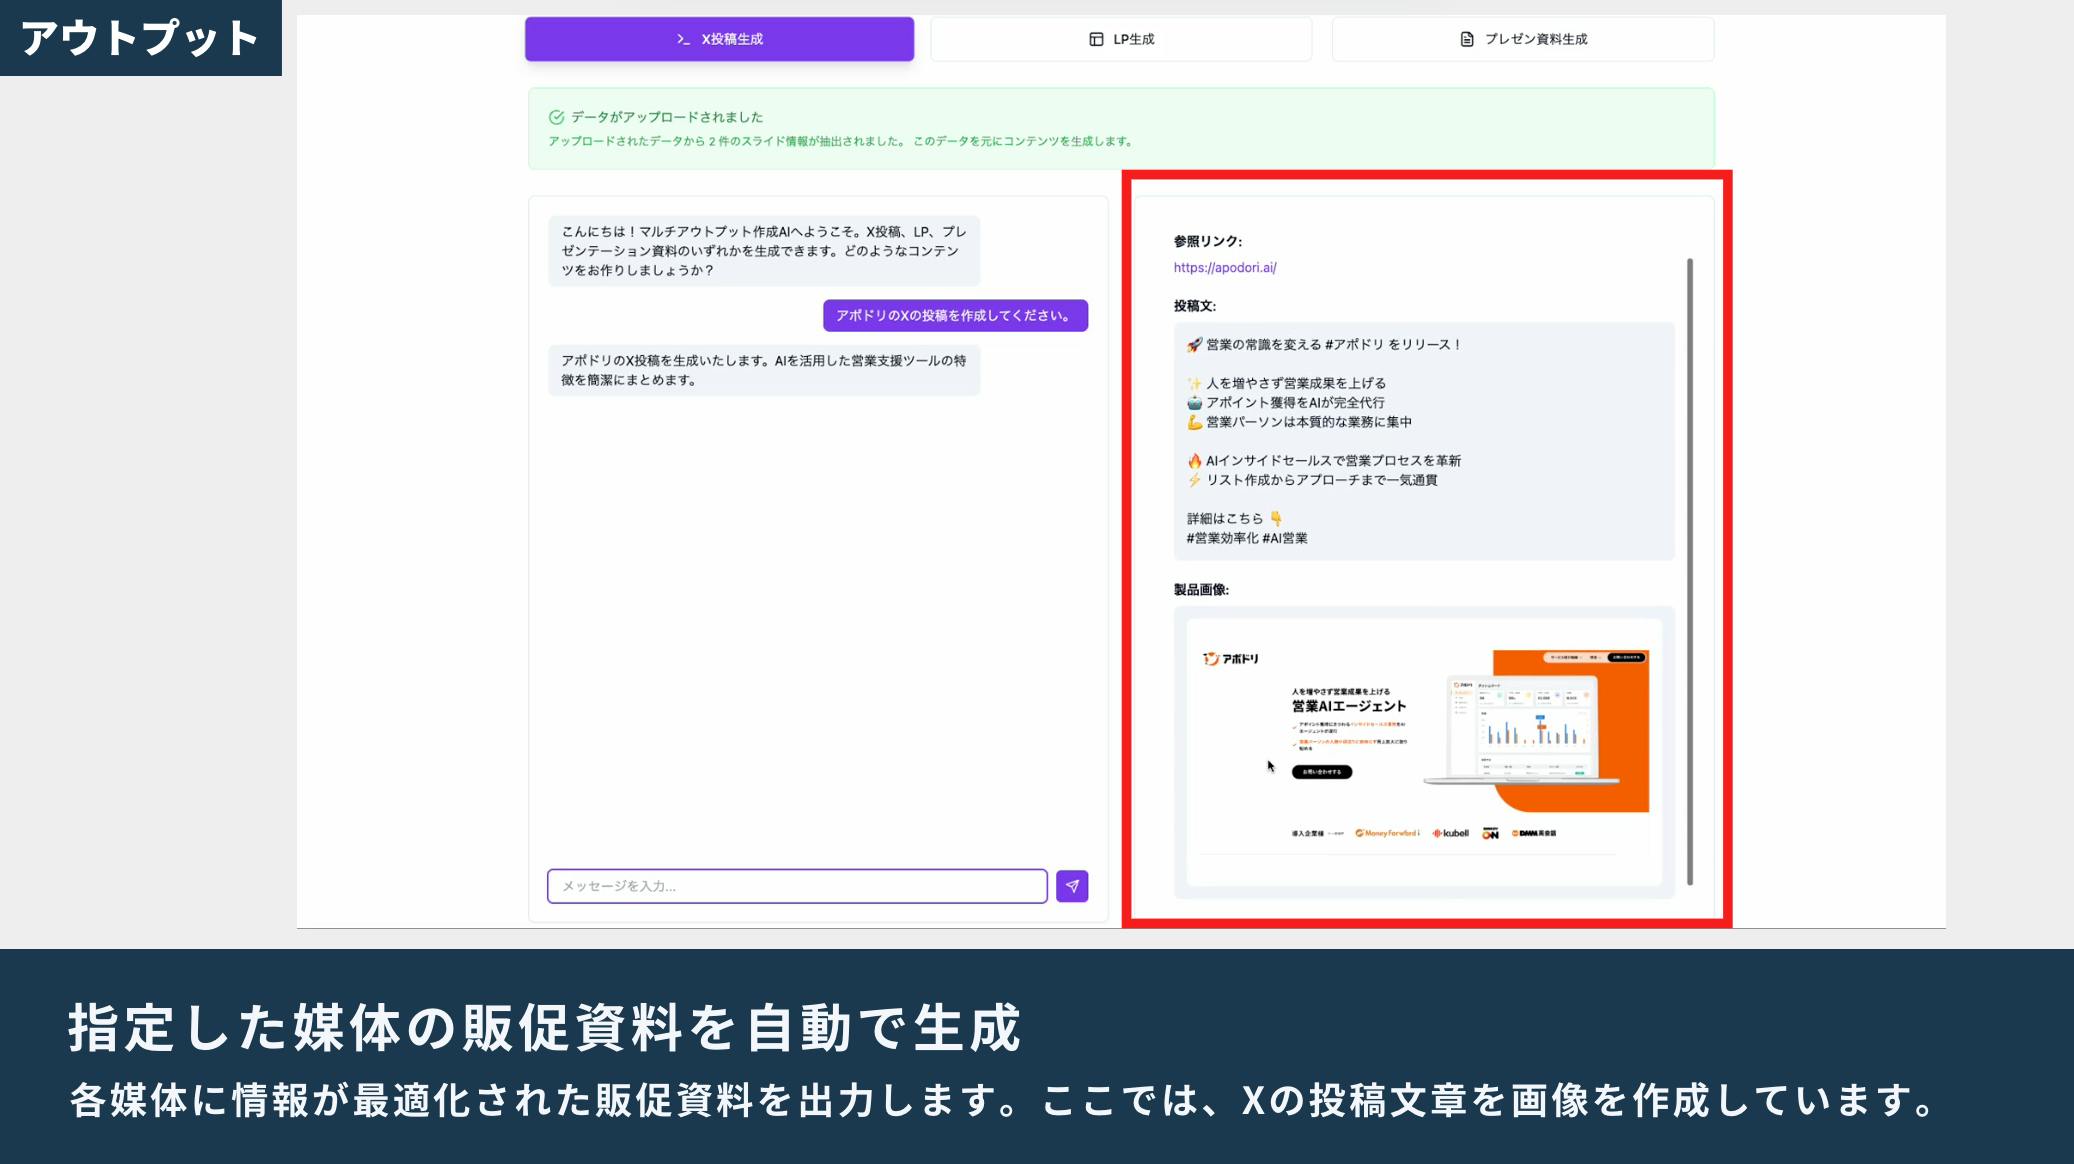Click the アウトプット header label

click(140, 38)
